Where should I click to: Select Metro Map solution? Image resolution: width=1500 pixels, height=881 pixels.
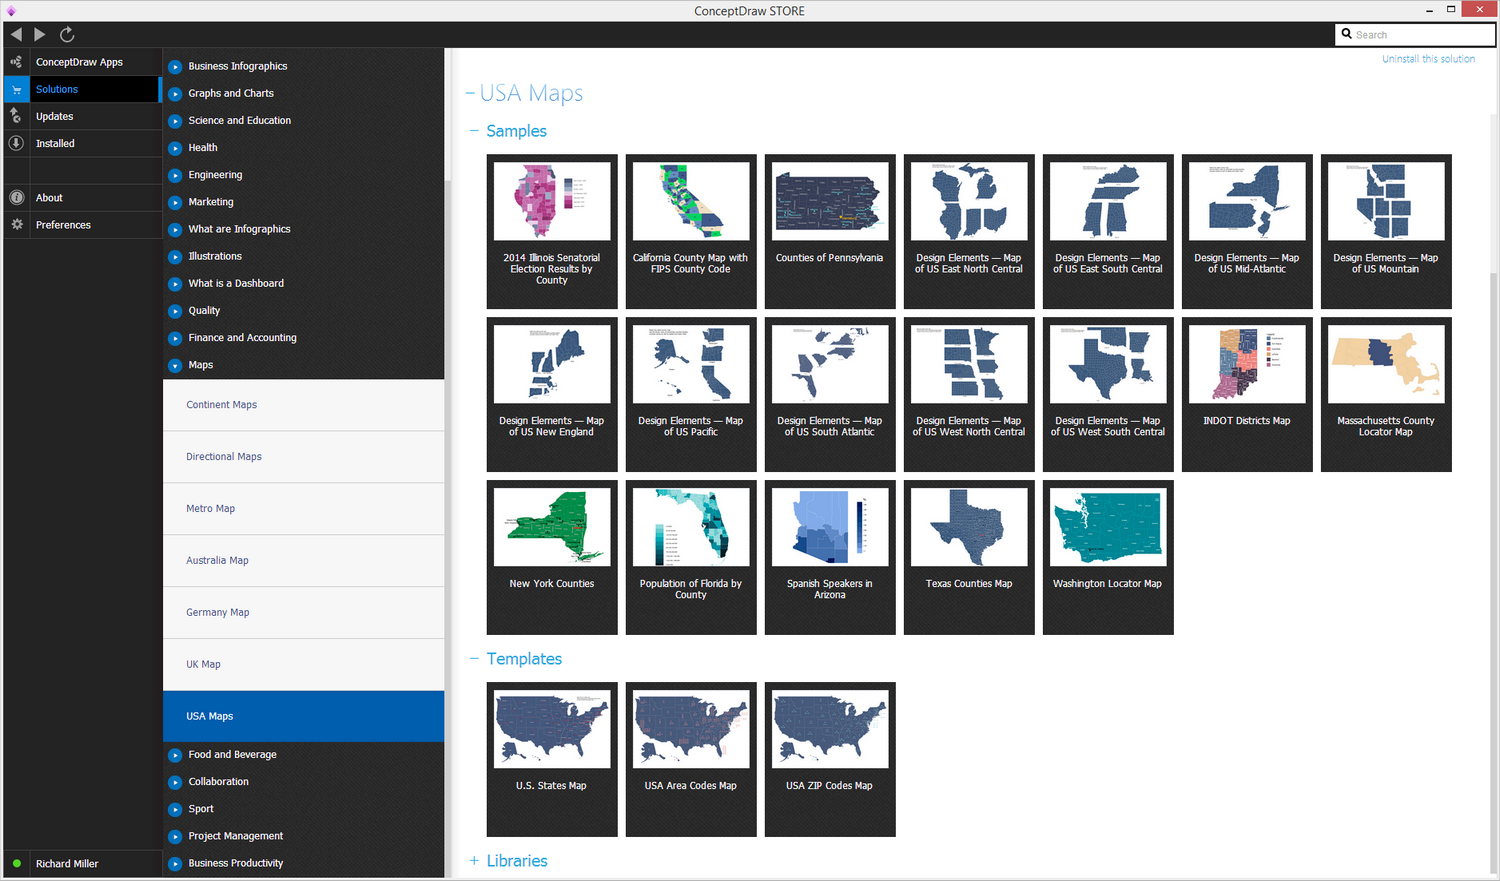click(303, 509)
